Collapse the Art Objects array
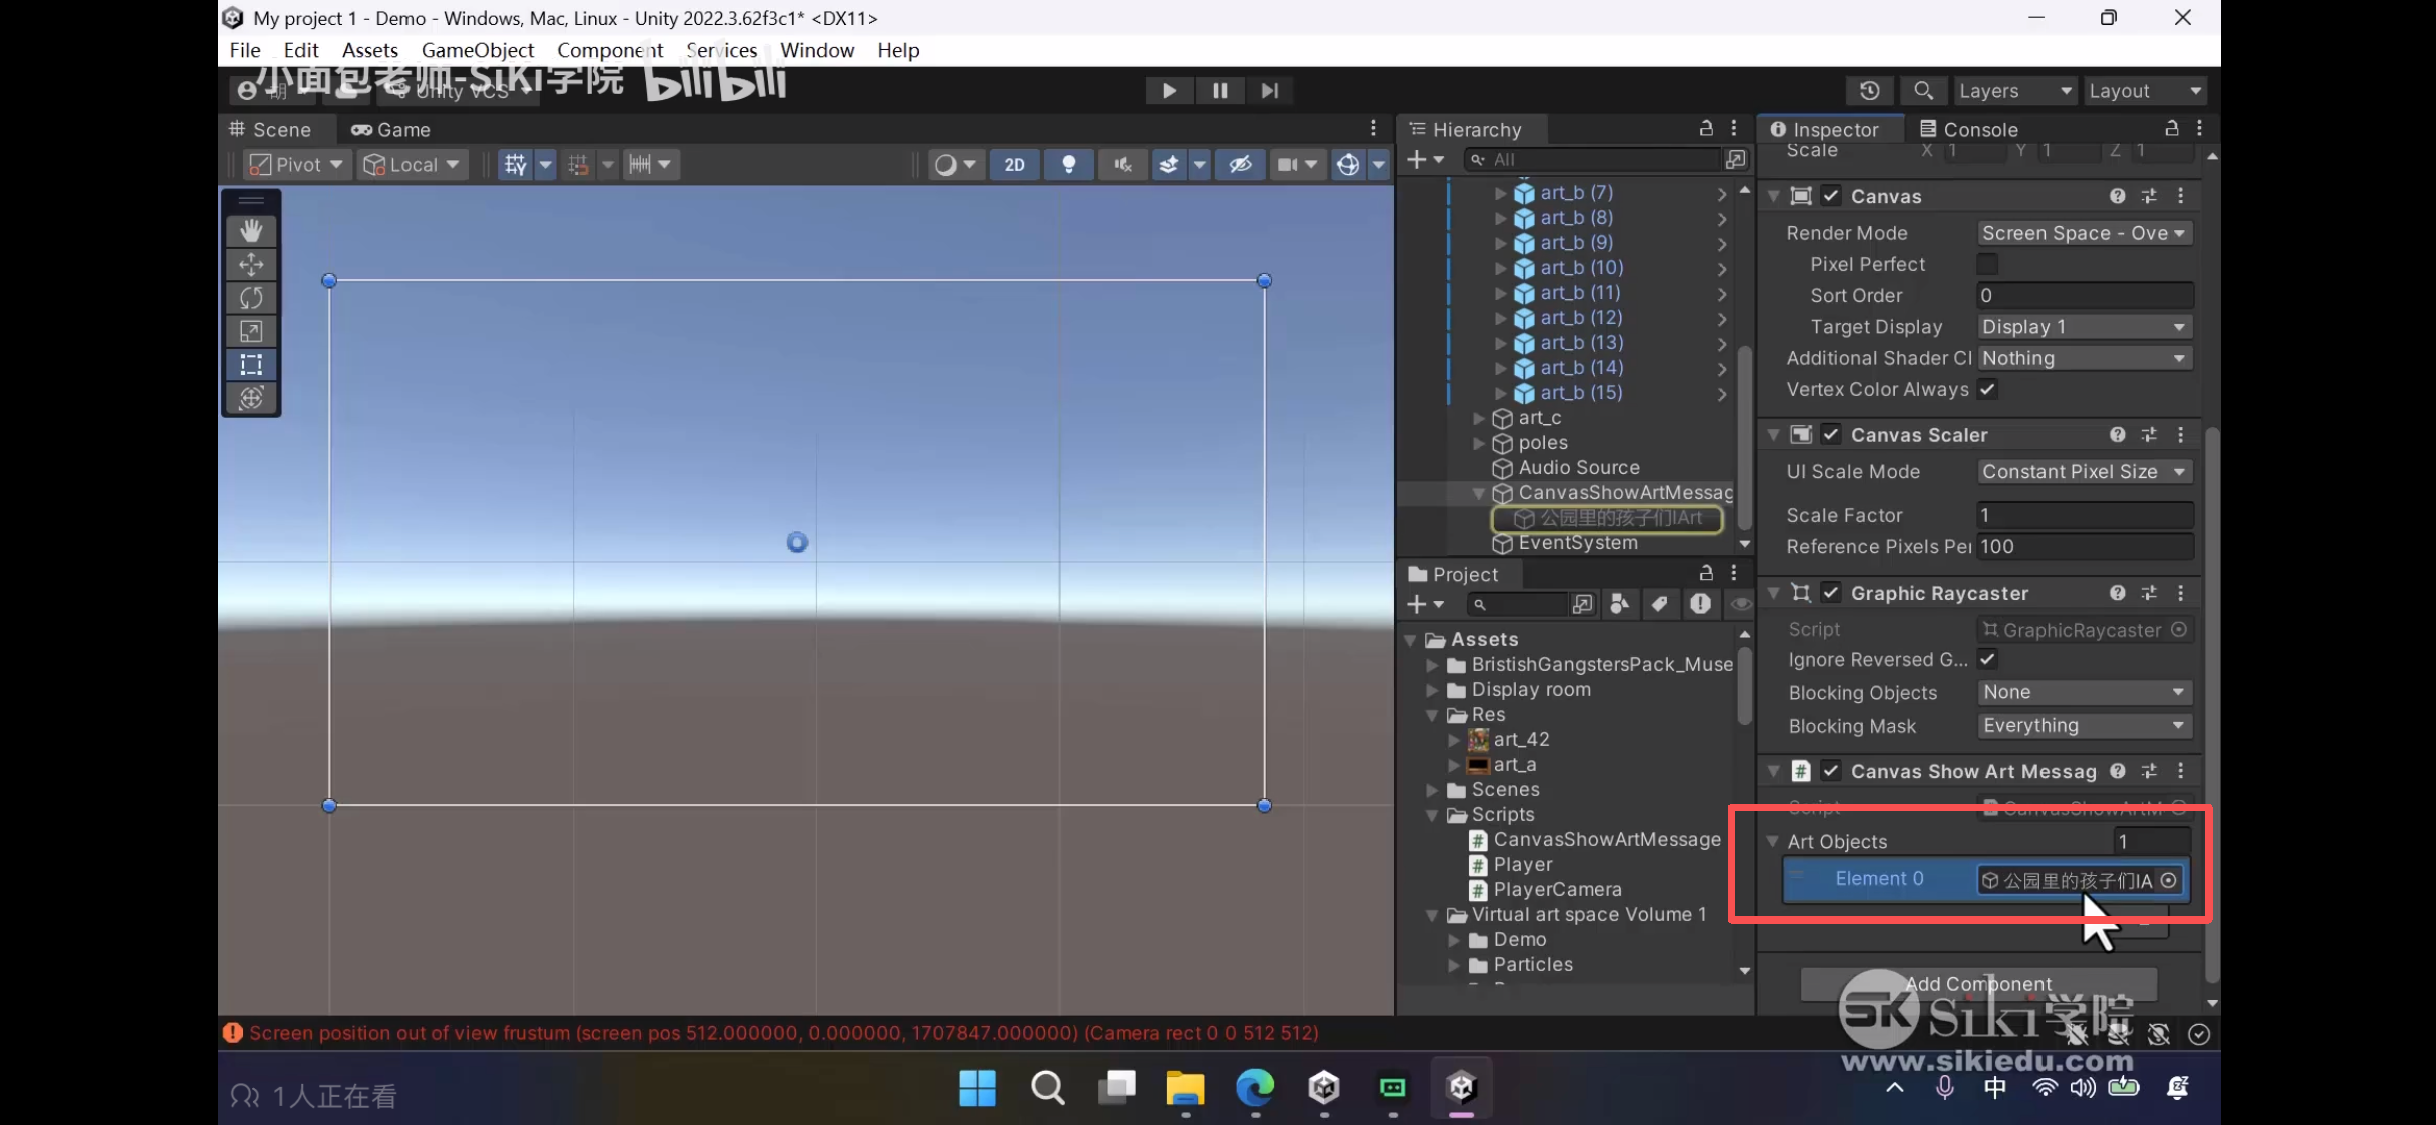 tap(1773, 842)
